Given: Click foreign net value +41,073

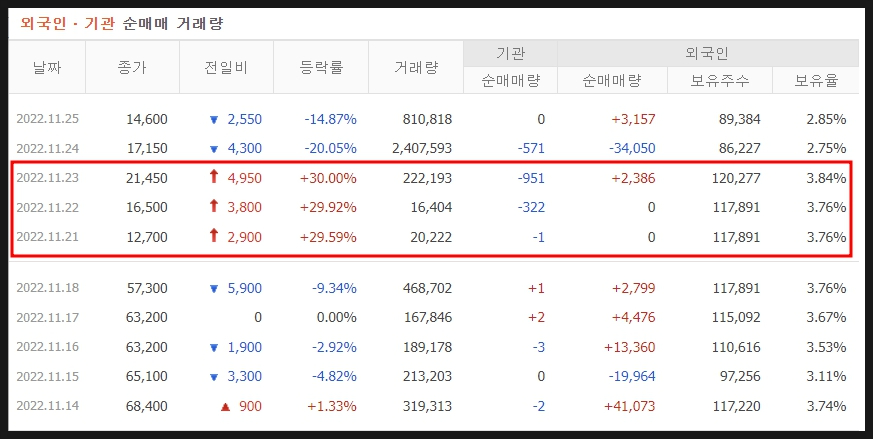Looking at the screenshot, I should click(630, 406).
